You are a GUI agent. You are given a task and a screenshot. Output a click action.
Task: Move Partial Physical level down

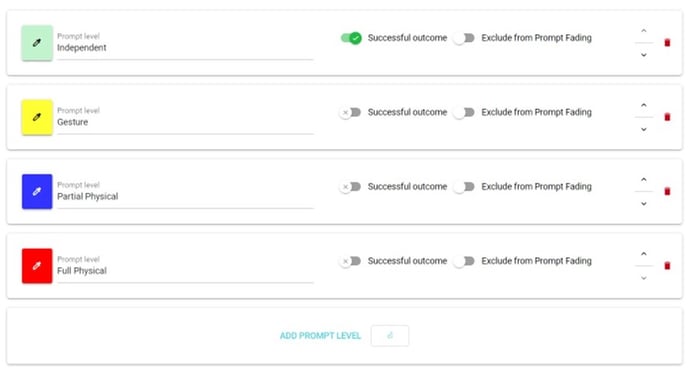click(644, 204)
